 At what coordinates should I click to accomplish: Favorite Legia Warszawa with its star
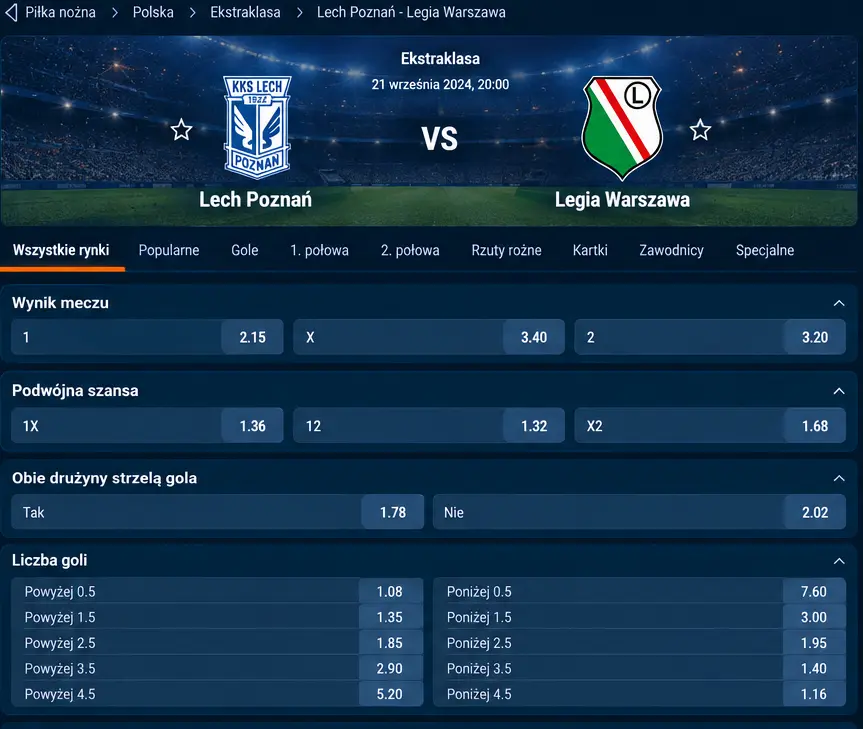[x=700, y=130]
